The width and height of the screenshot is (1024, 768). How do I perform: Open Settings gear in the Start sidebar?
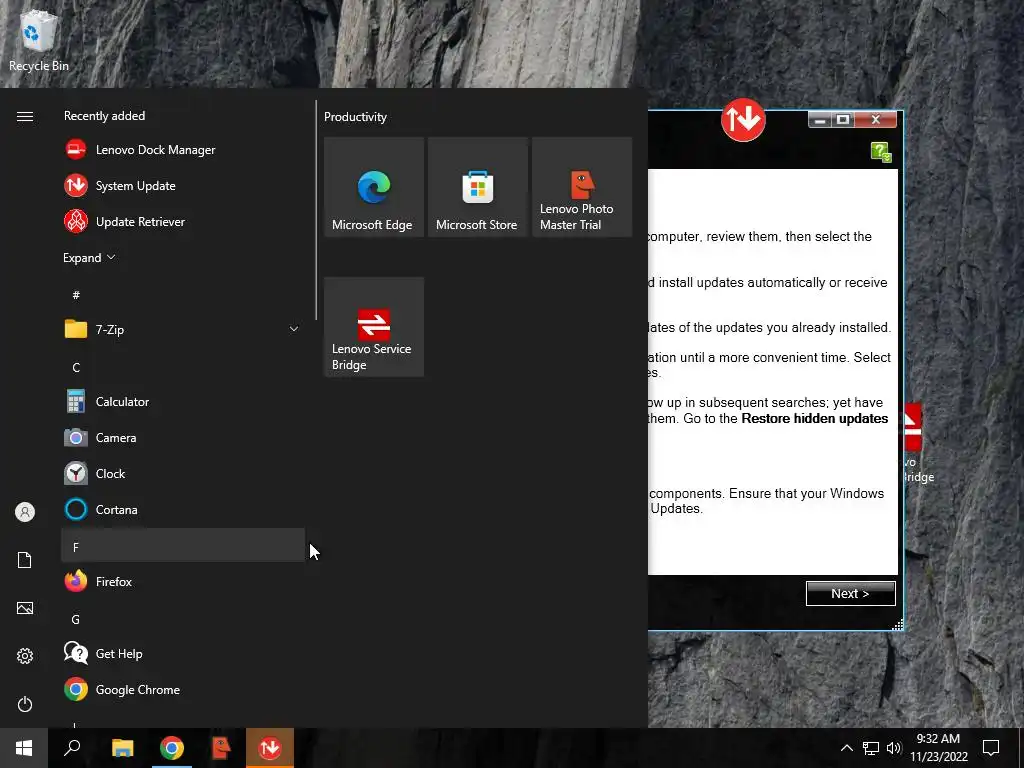coord(25,656)
